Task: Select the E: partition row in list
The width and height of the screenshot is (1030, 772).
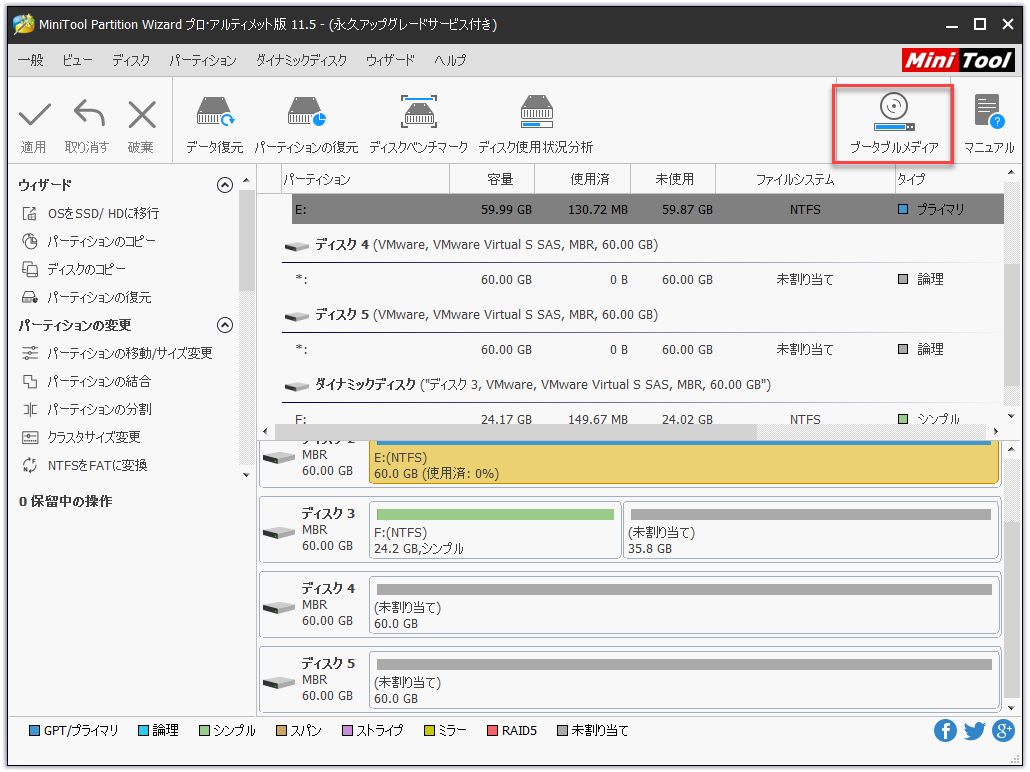Action: click(x=648, y=210)
